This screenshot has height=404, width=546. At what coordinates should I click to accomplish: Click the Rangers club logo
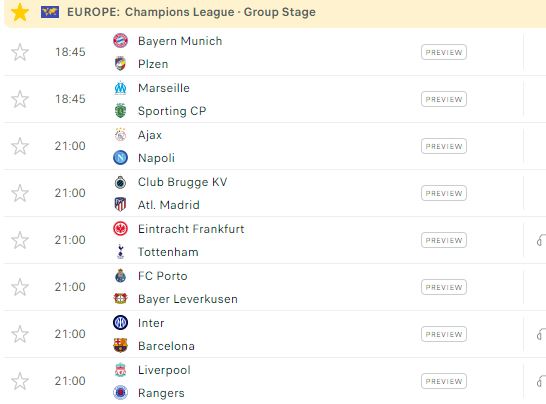pos(120,393)
